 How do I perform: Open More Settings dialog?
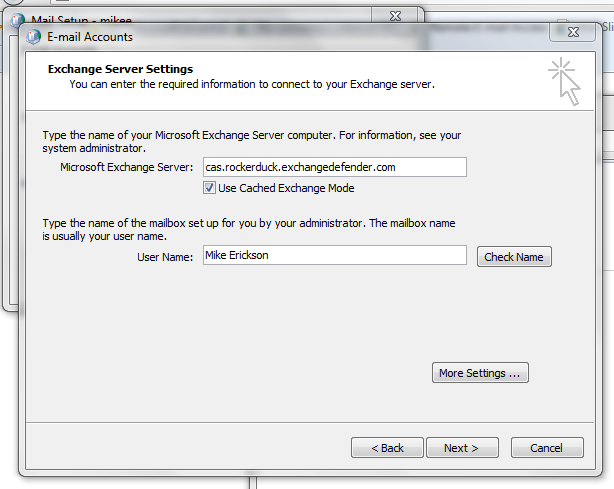pyautogui.click(x=480, y=373)
